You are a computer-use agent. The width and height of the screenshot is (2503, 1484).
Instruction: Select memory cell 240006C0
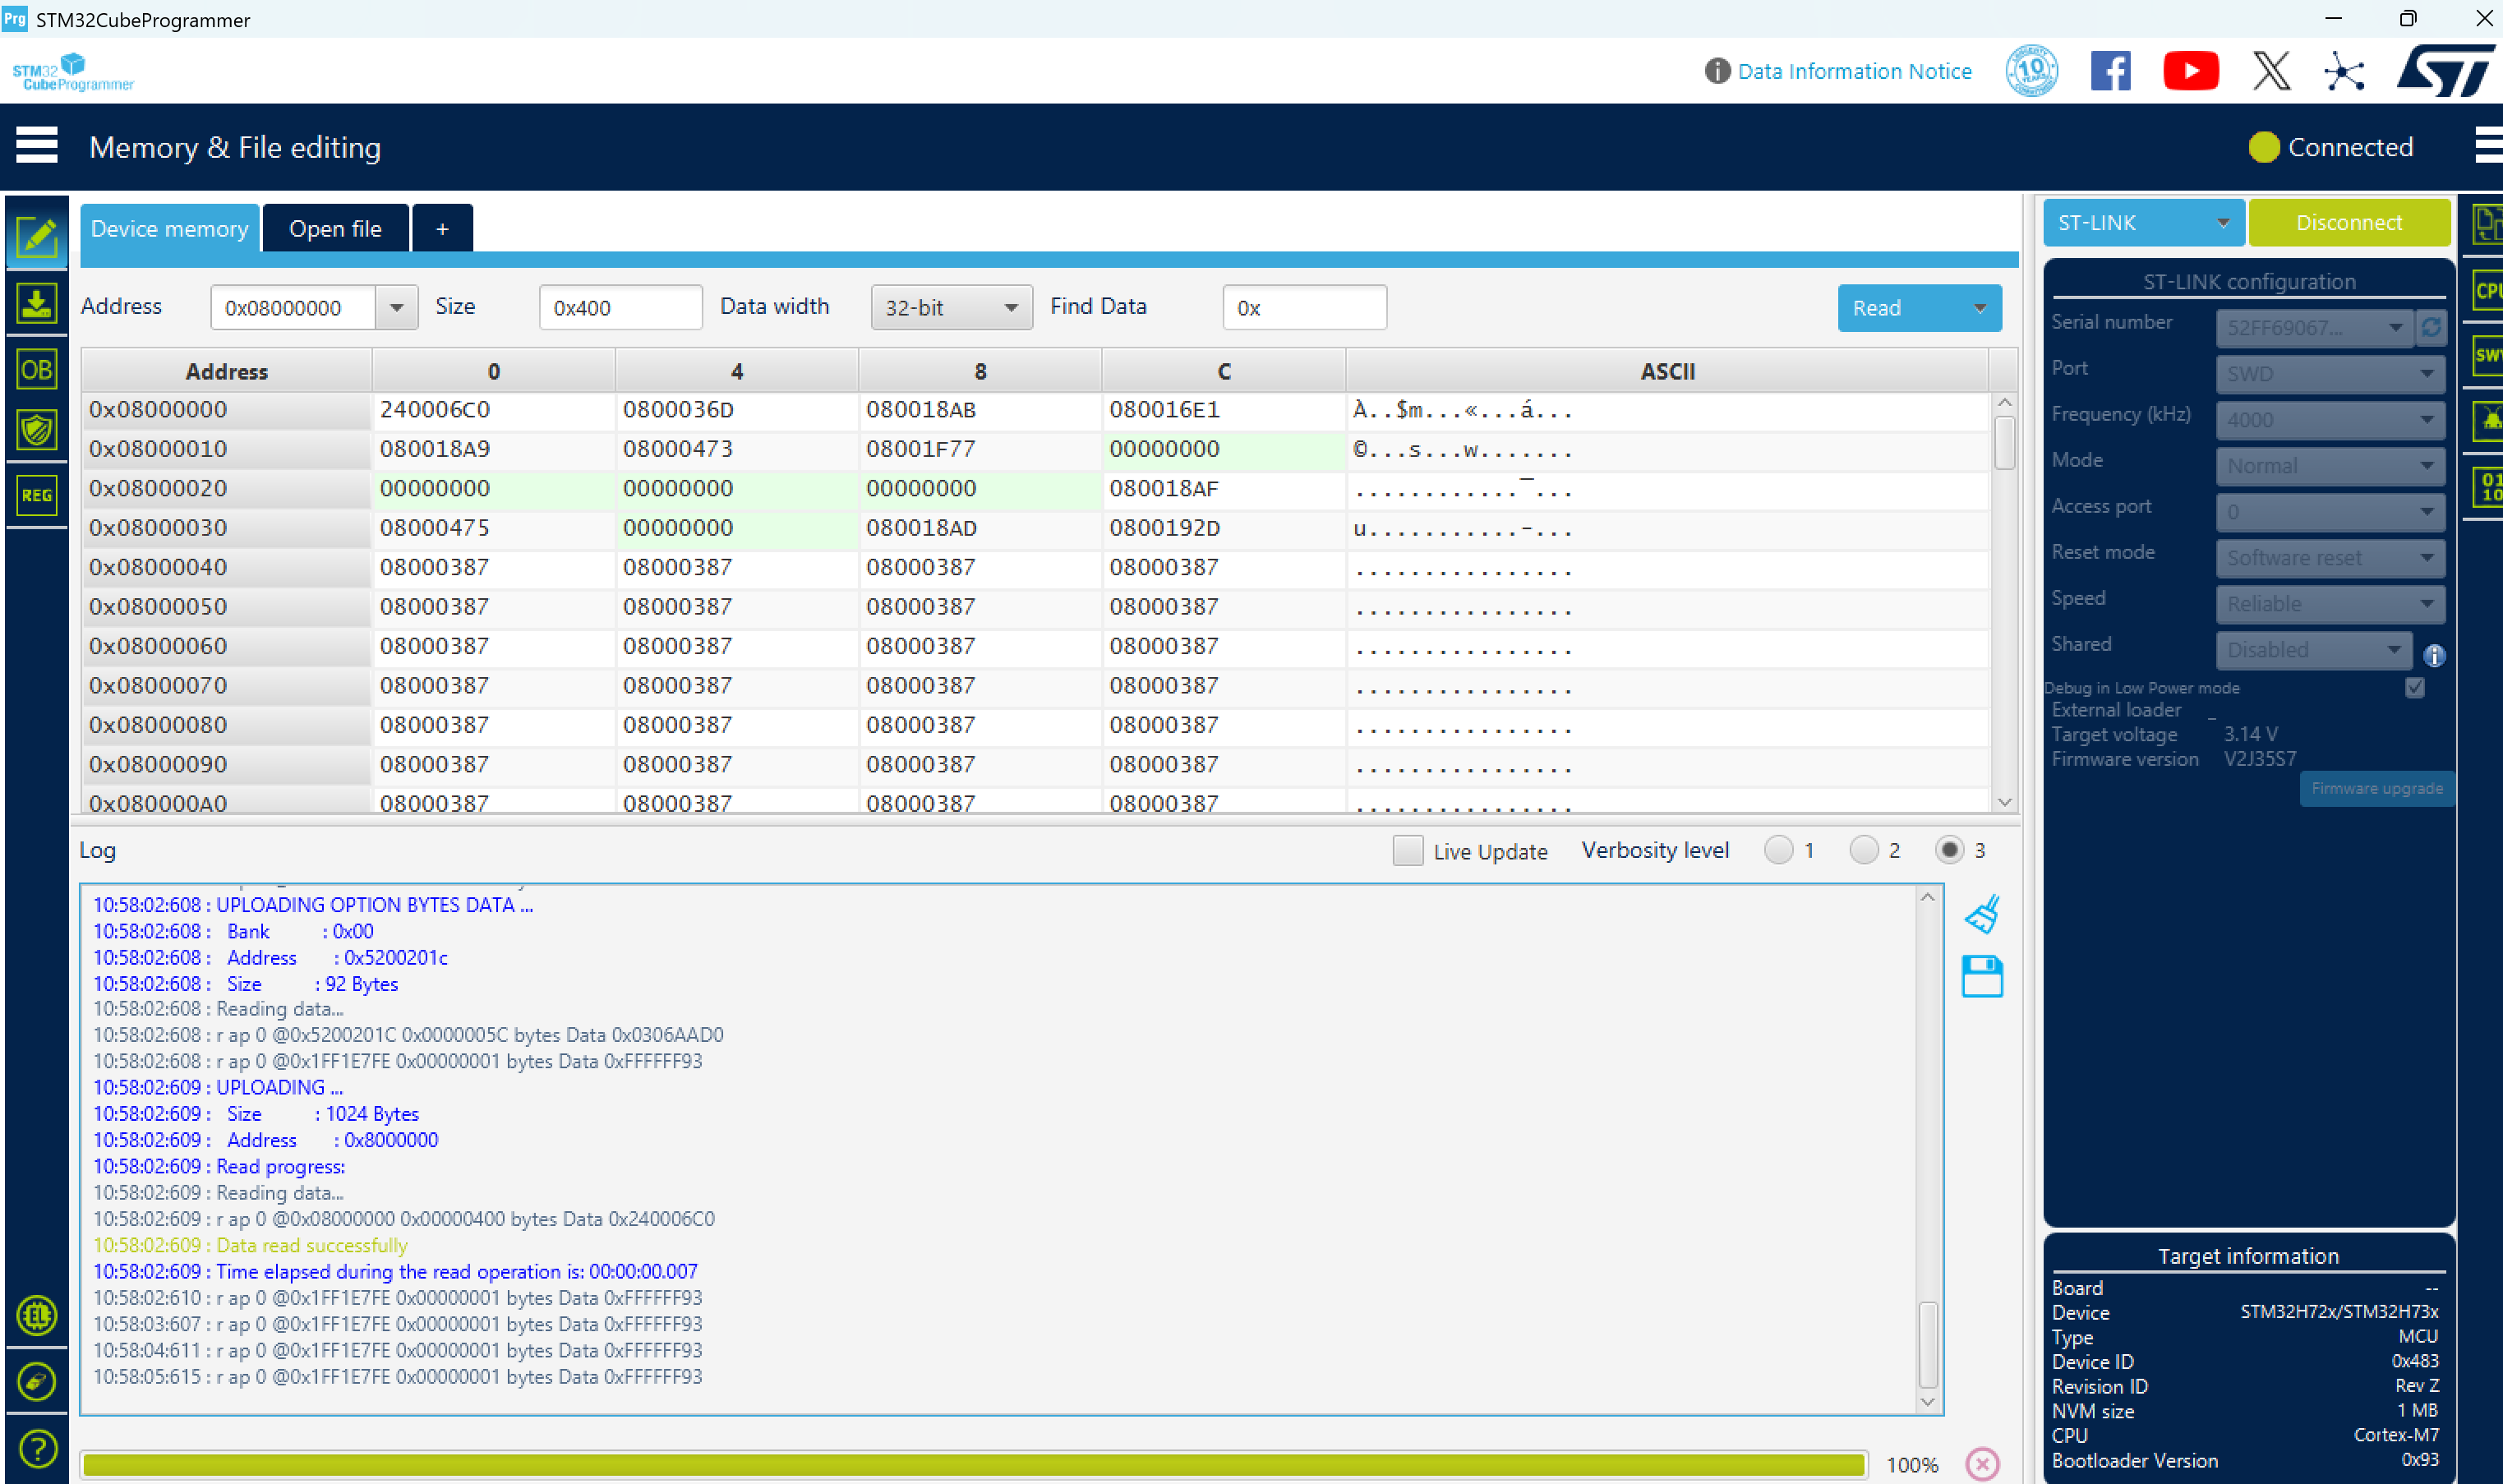point(493,410)
